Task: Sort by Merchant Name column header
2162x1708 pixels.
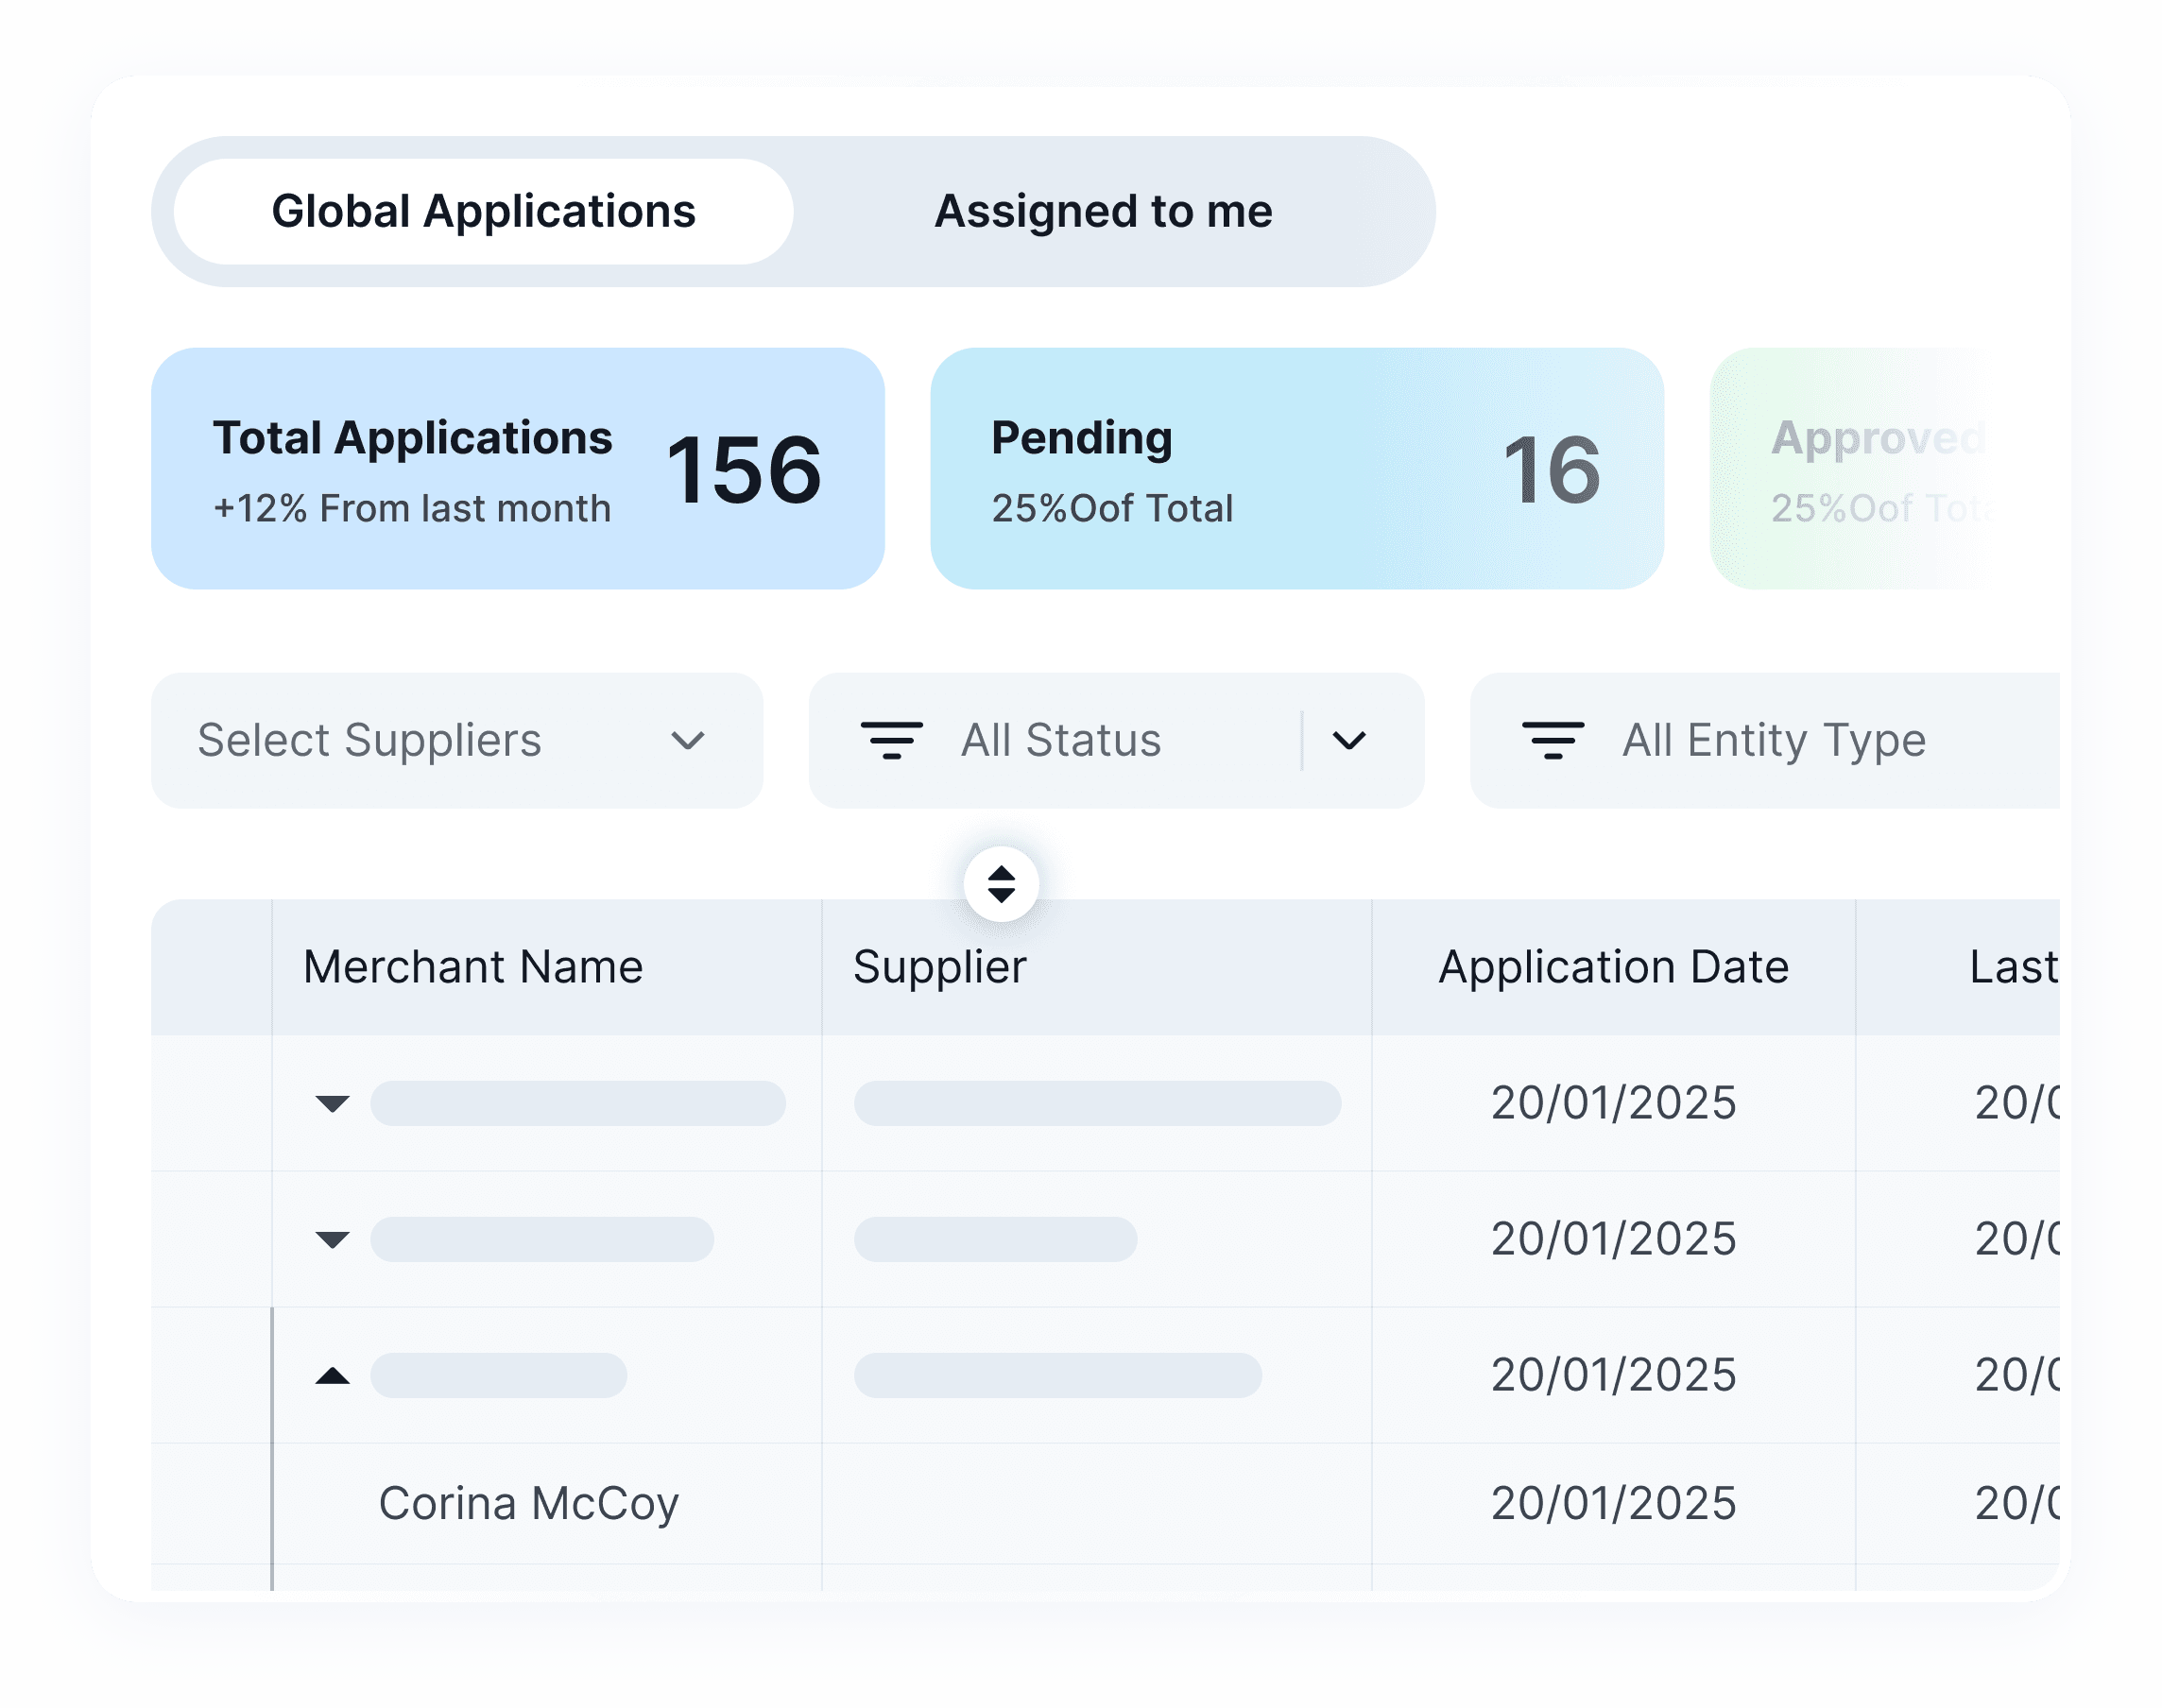Action: click(473, 967)
